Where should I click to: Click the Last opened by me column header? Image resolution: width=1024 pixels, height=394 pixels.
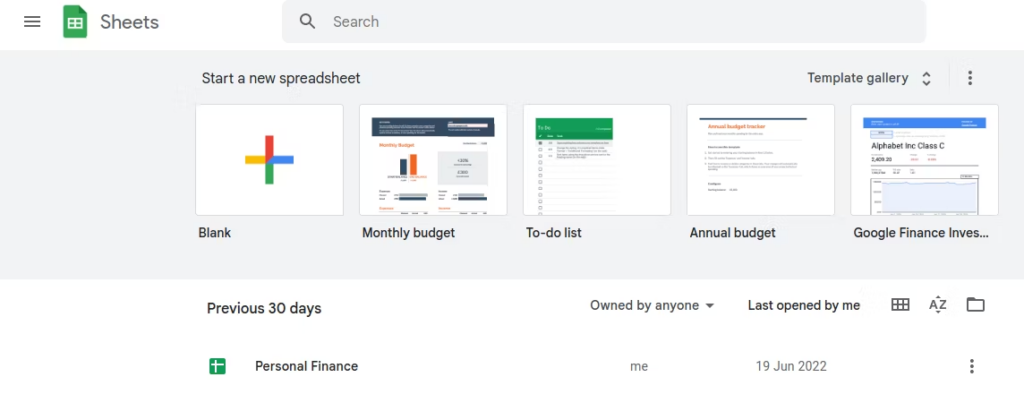804,305
